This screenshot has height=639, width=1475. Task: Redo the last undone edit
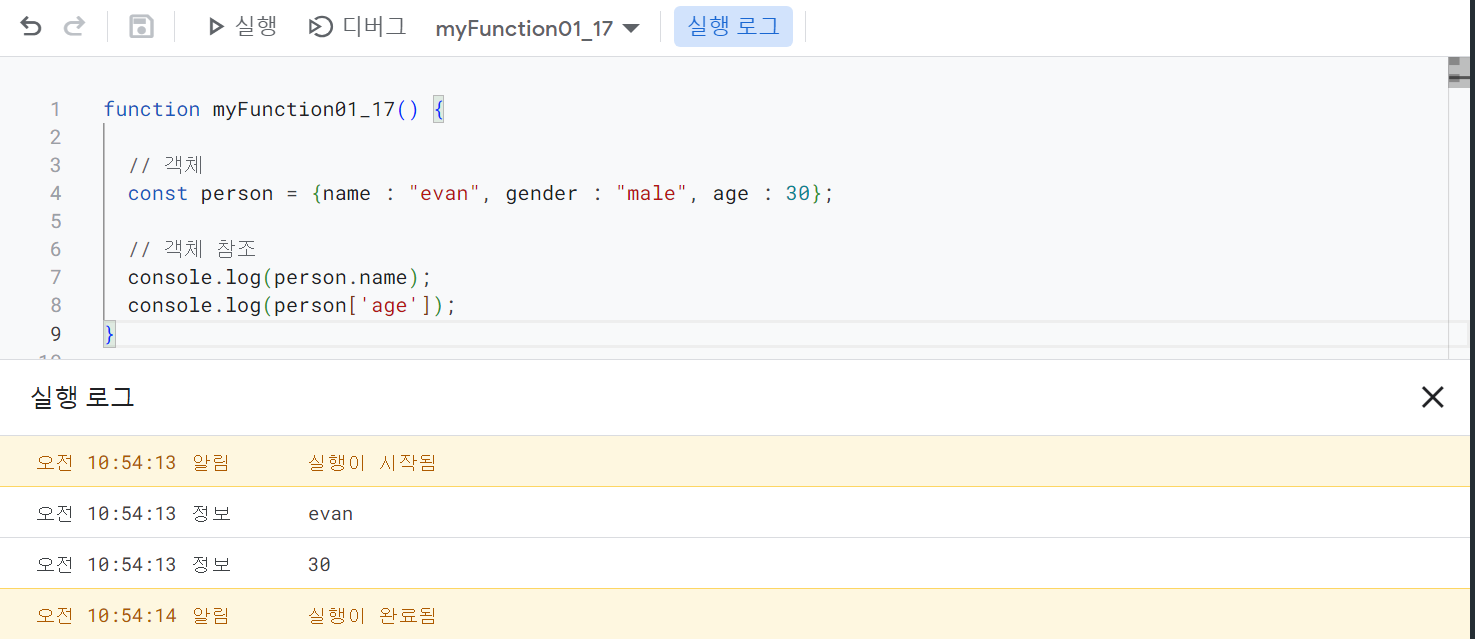coord(75,27)
